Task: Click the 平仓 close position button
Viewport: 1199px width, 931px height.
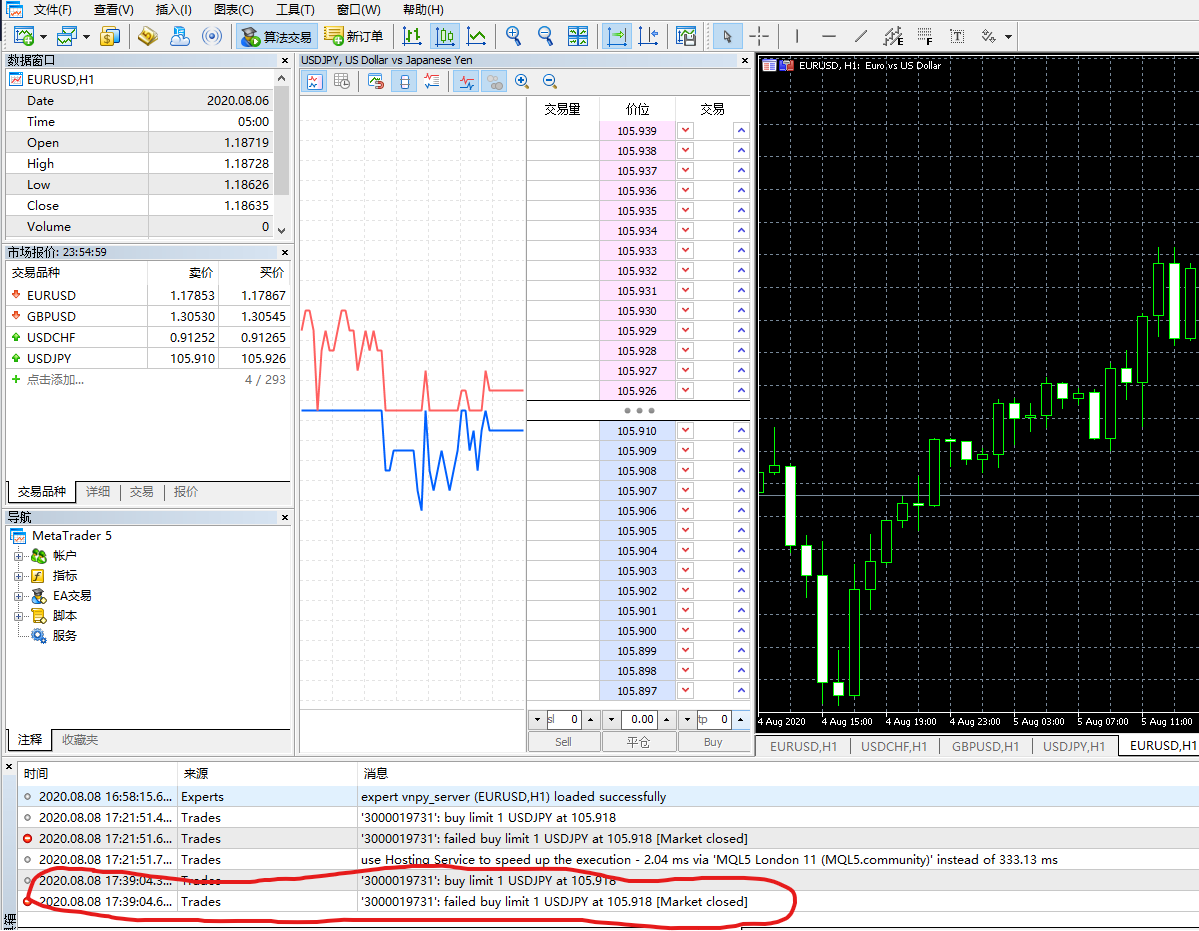Action: 638,742
